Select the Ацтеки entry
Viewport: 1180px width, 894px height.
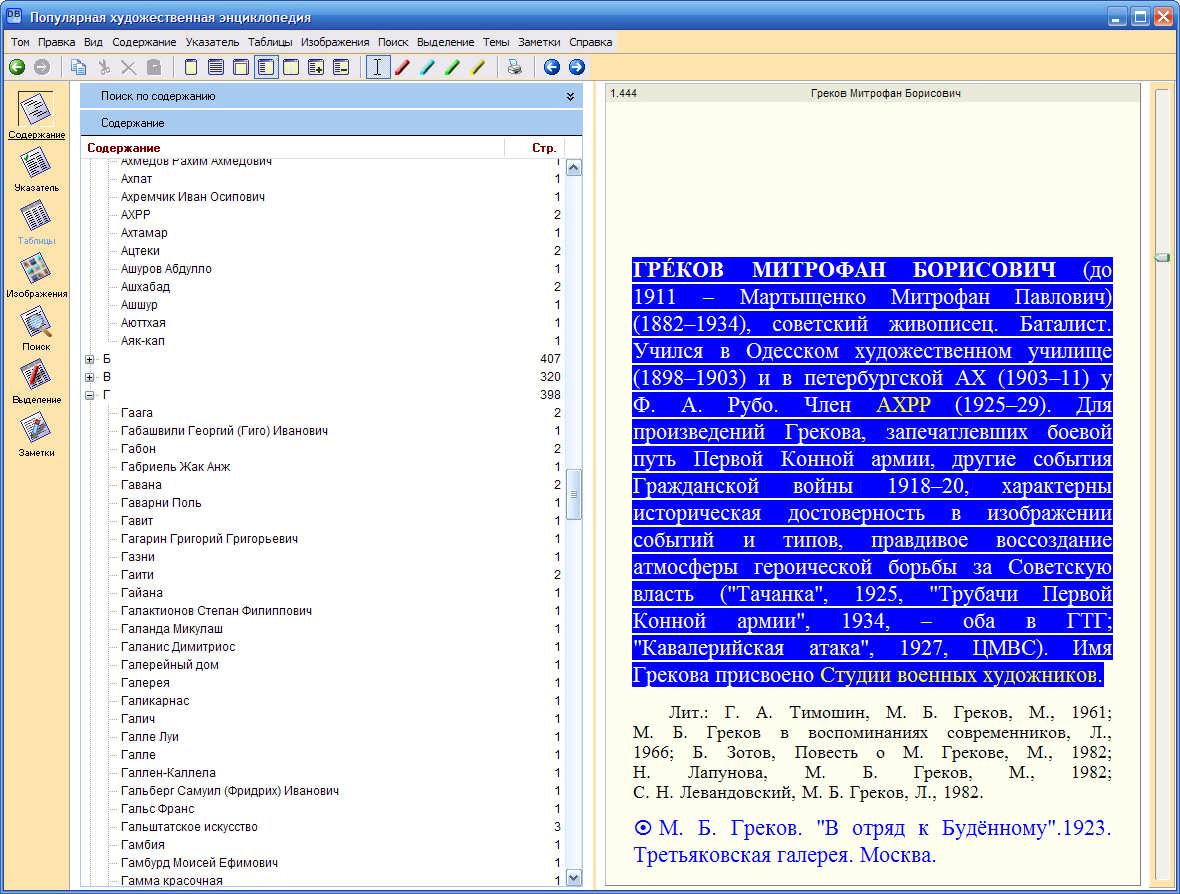point(140,251)
